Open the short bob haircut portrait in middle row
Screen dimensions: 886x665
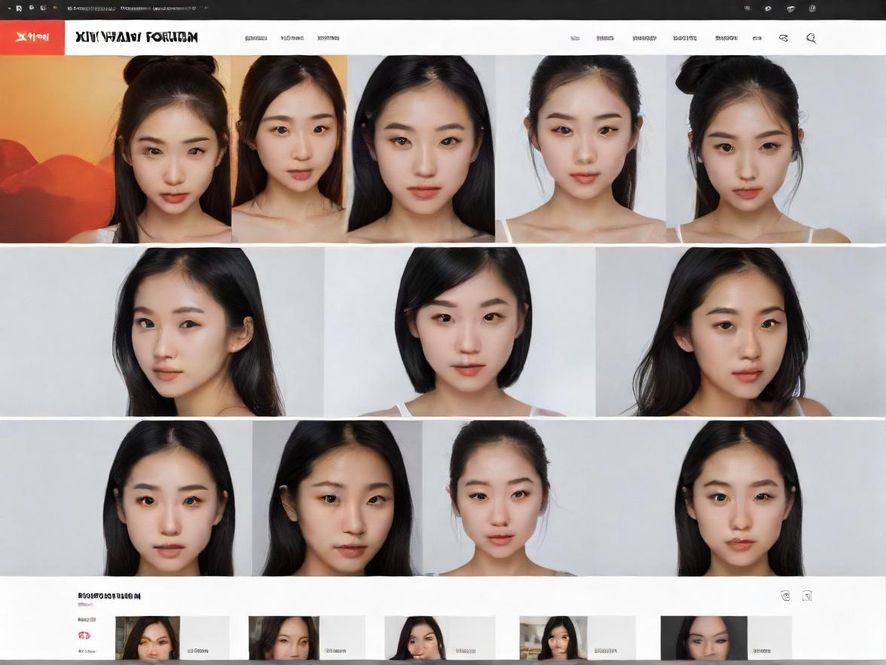pos(460,332)
